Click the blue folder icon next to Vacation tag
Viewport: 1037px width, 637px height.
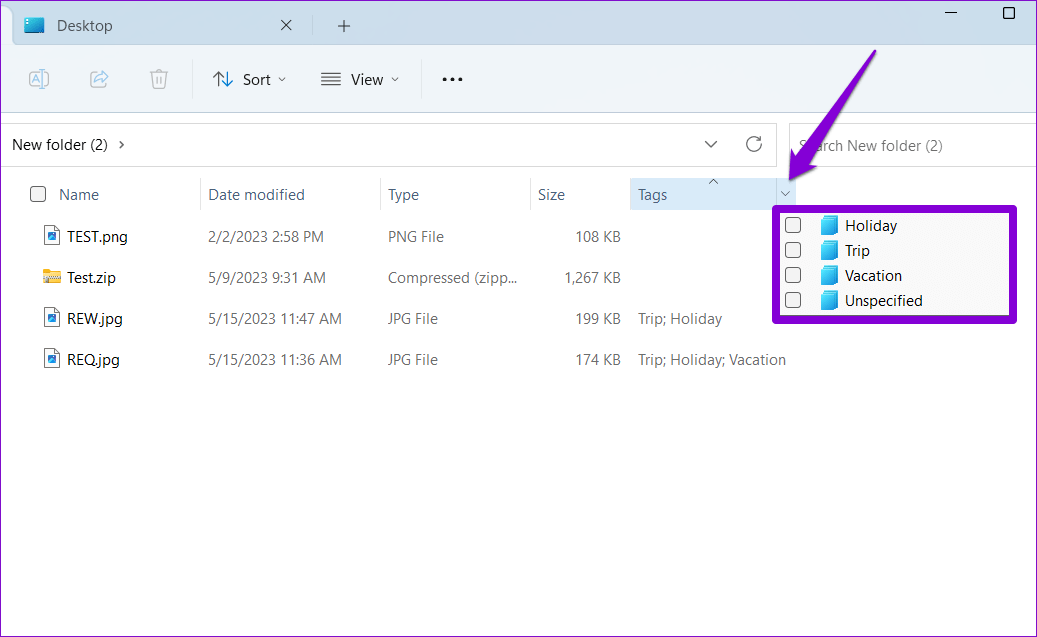coord(829,275)
